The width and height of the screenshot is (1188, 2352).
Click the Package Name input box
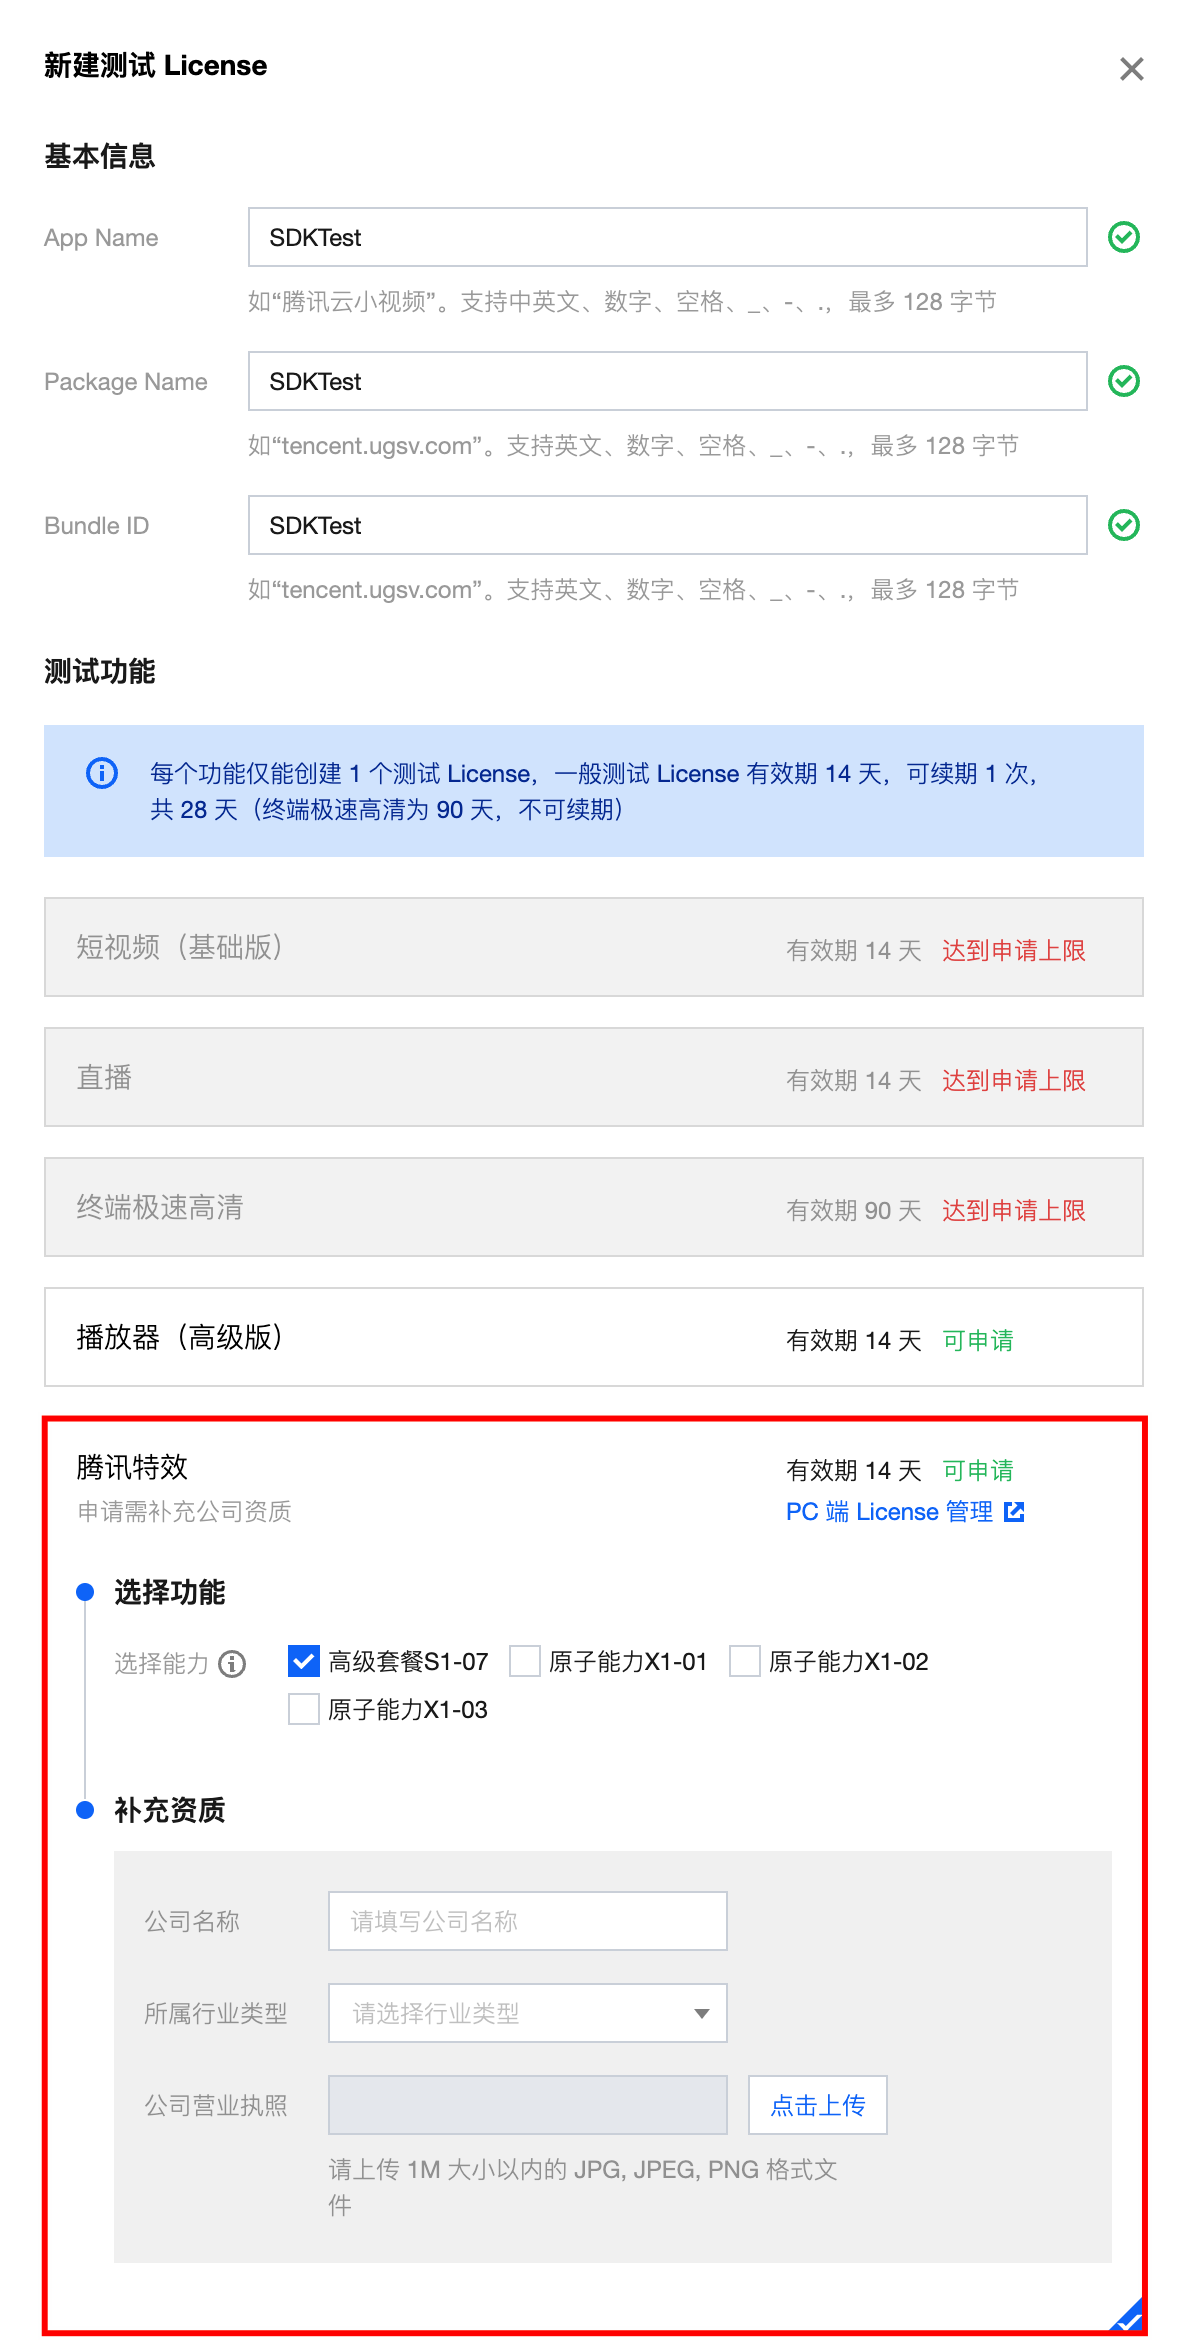click(x=667, y=381)
